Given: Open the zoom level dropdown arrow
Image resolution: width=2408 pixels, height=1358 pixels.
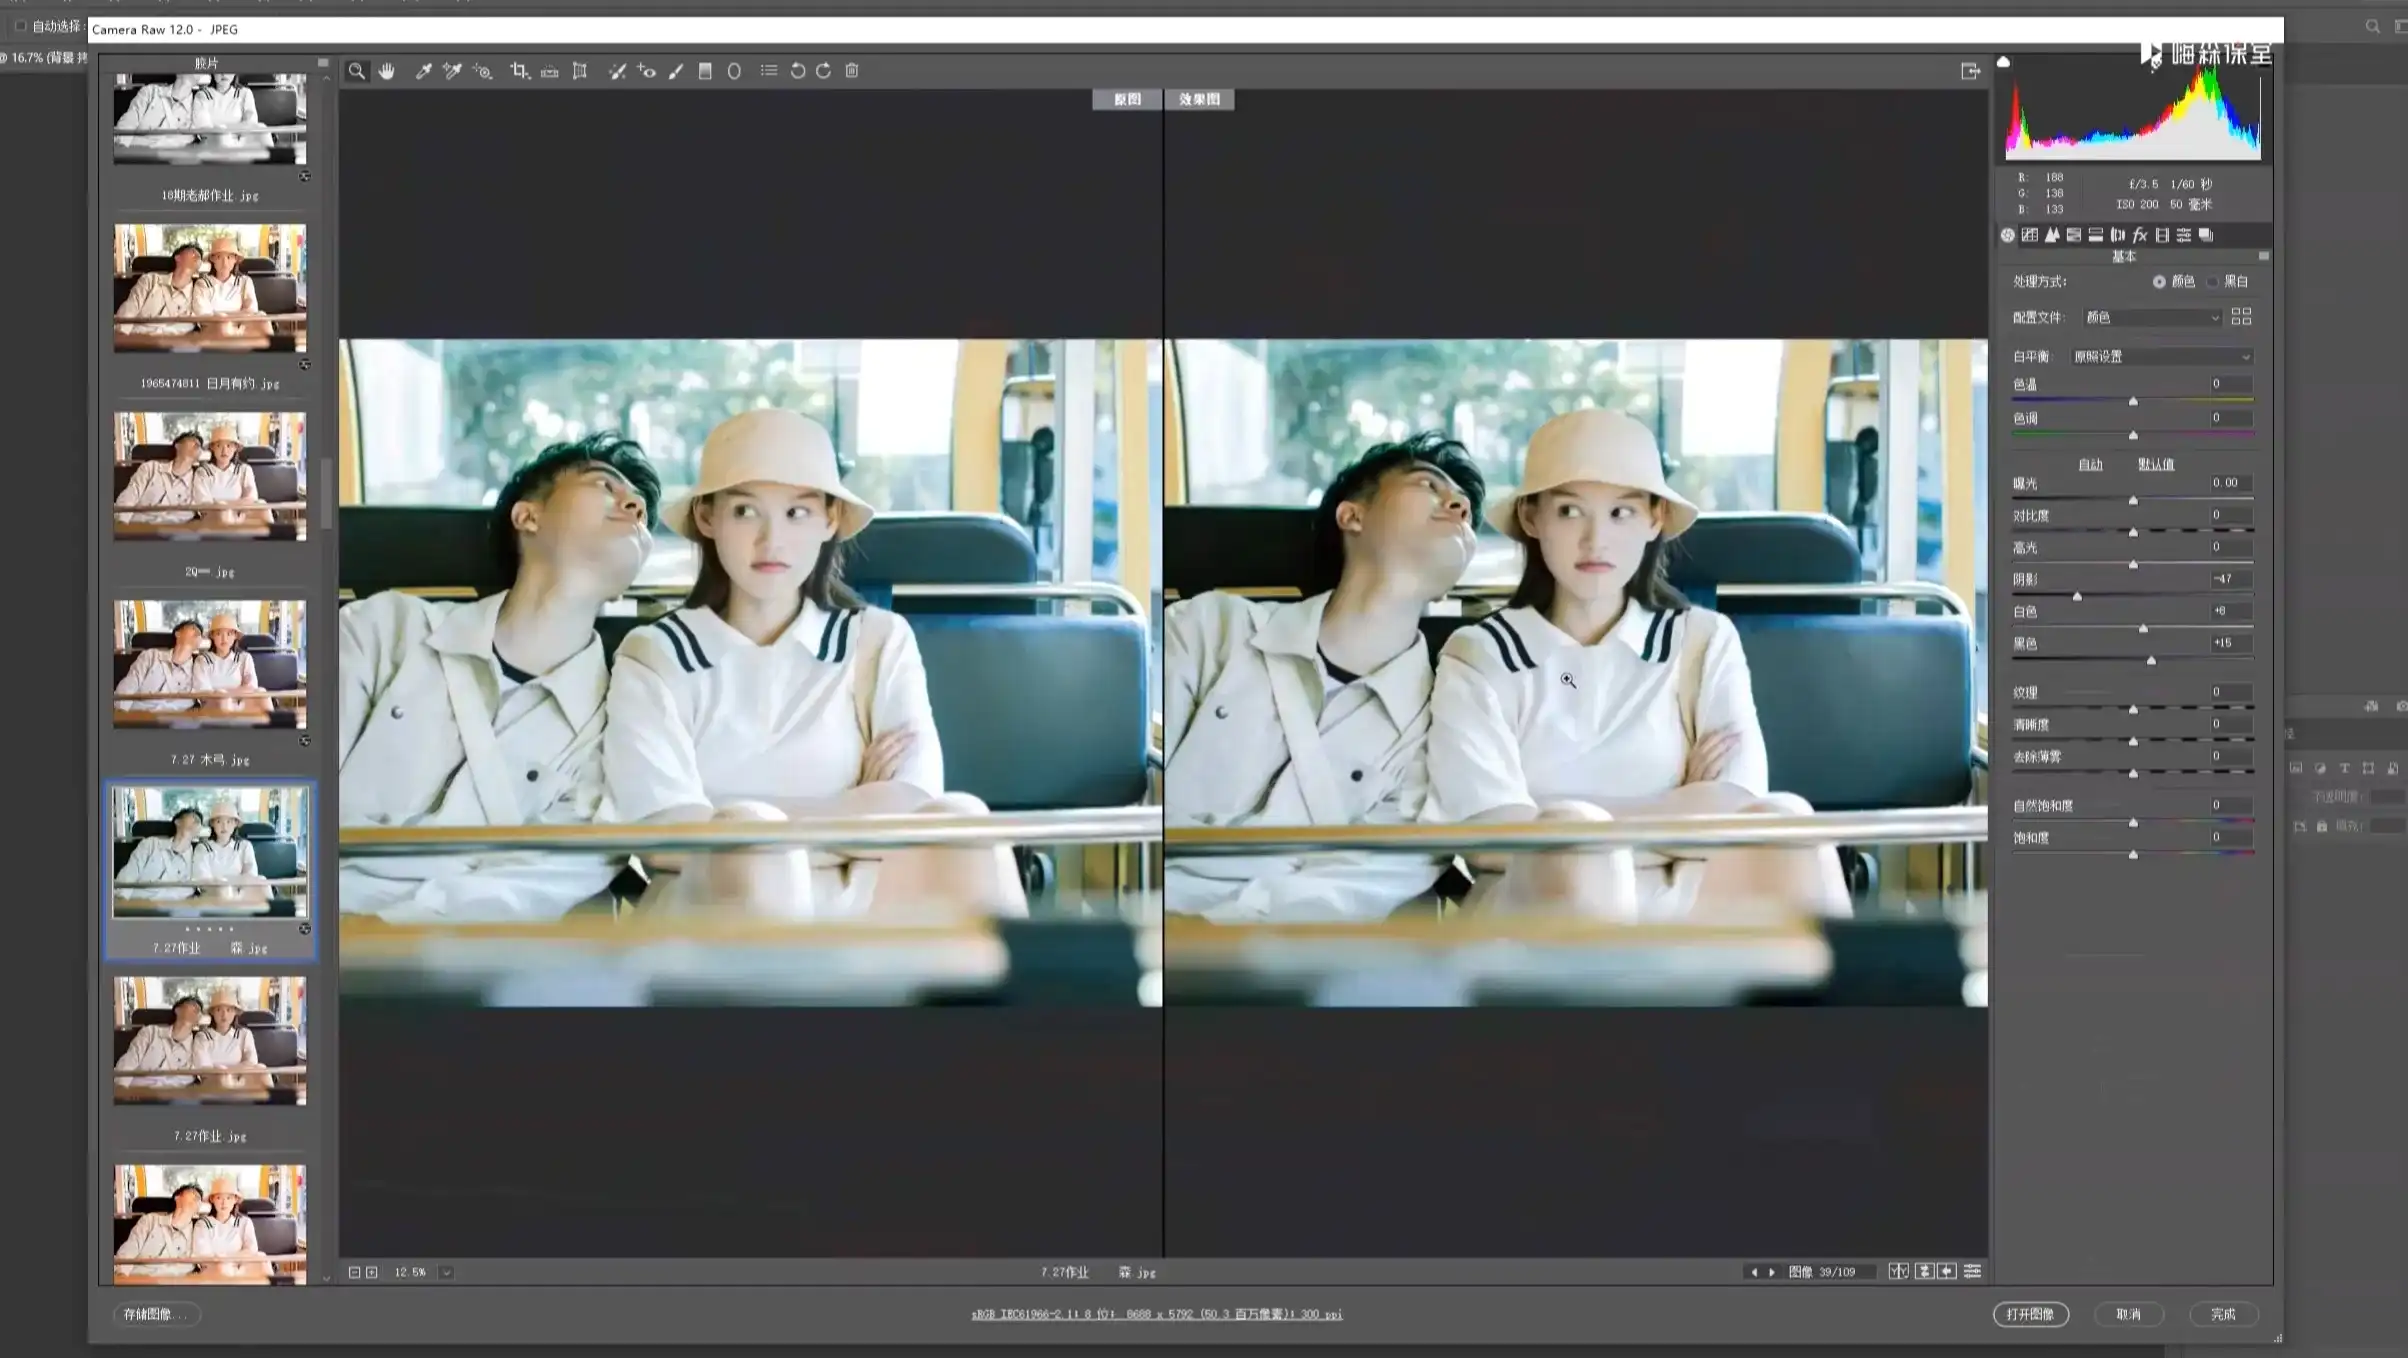Looking at the screenshot, I should point(447,1272).
